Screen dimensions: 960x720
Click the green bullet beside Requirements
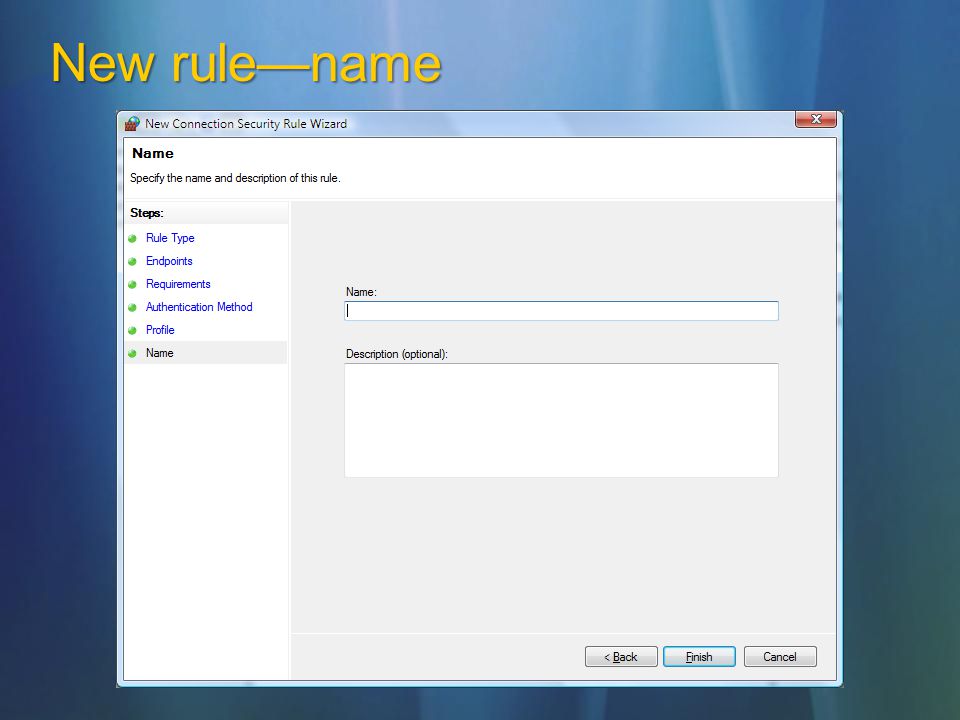coord(132,285)
